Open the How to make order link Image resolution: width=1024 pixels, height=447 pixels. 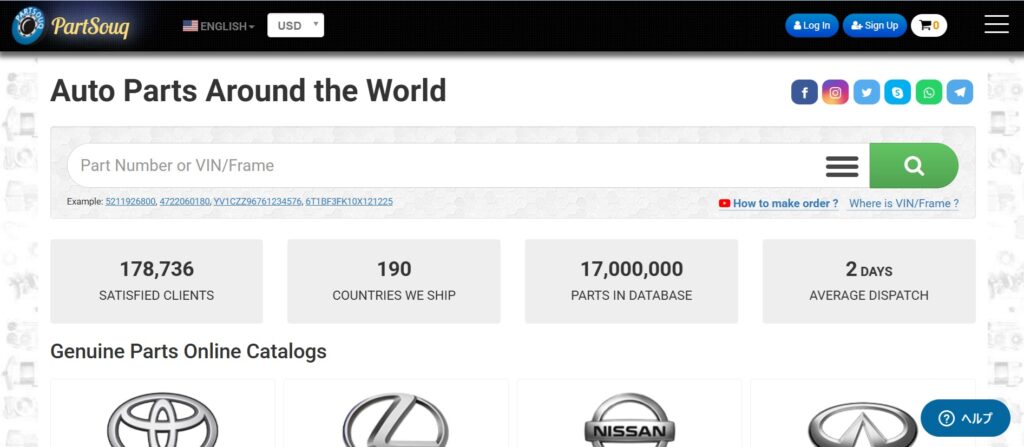pos(785,203)
